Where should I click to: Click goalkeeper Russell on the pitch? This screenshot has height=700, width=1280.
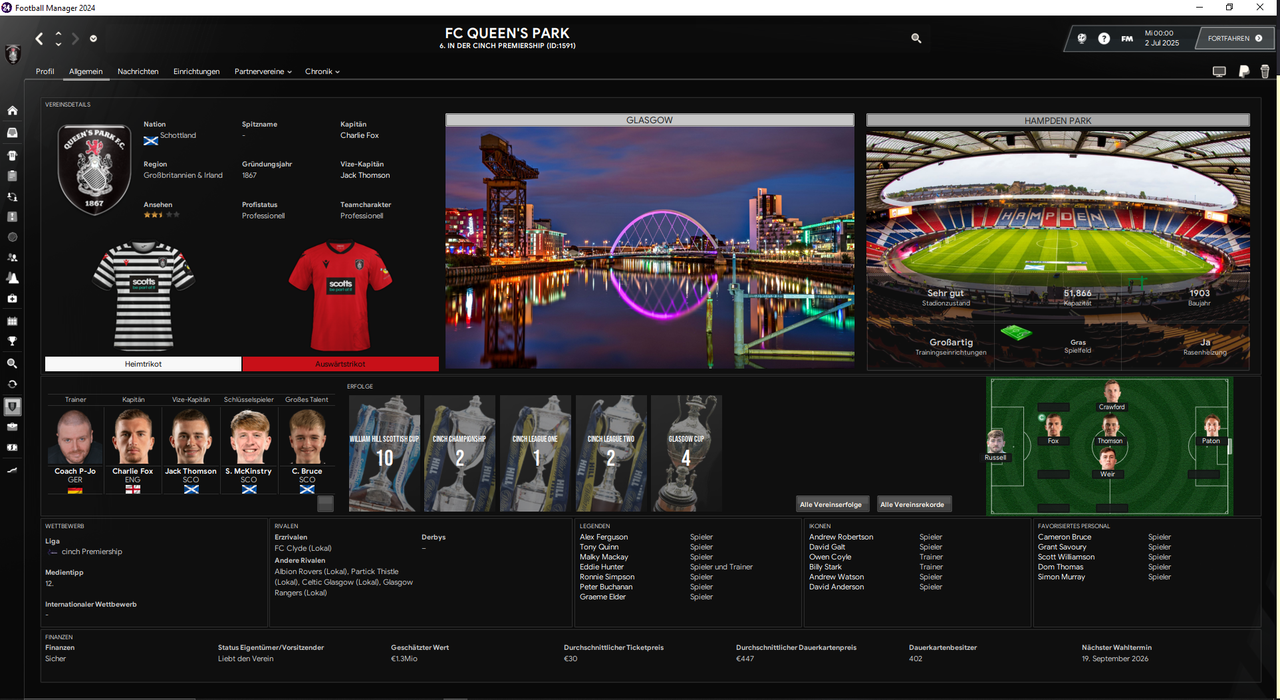[995, 446]
